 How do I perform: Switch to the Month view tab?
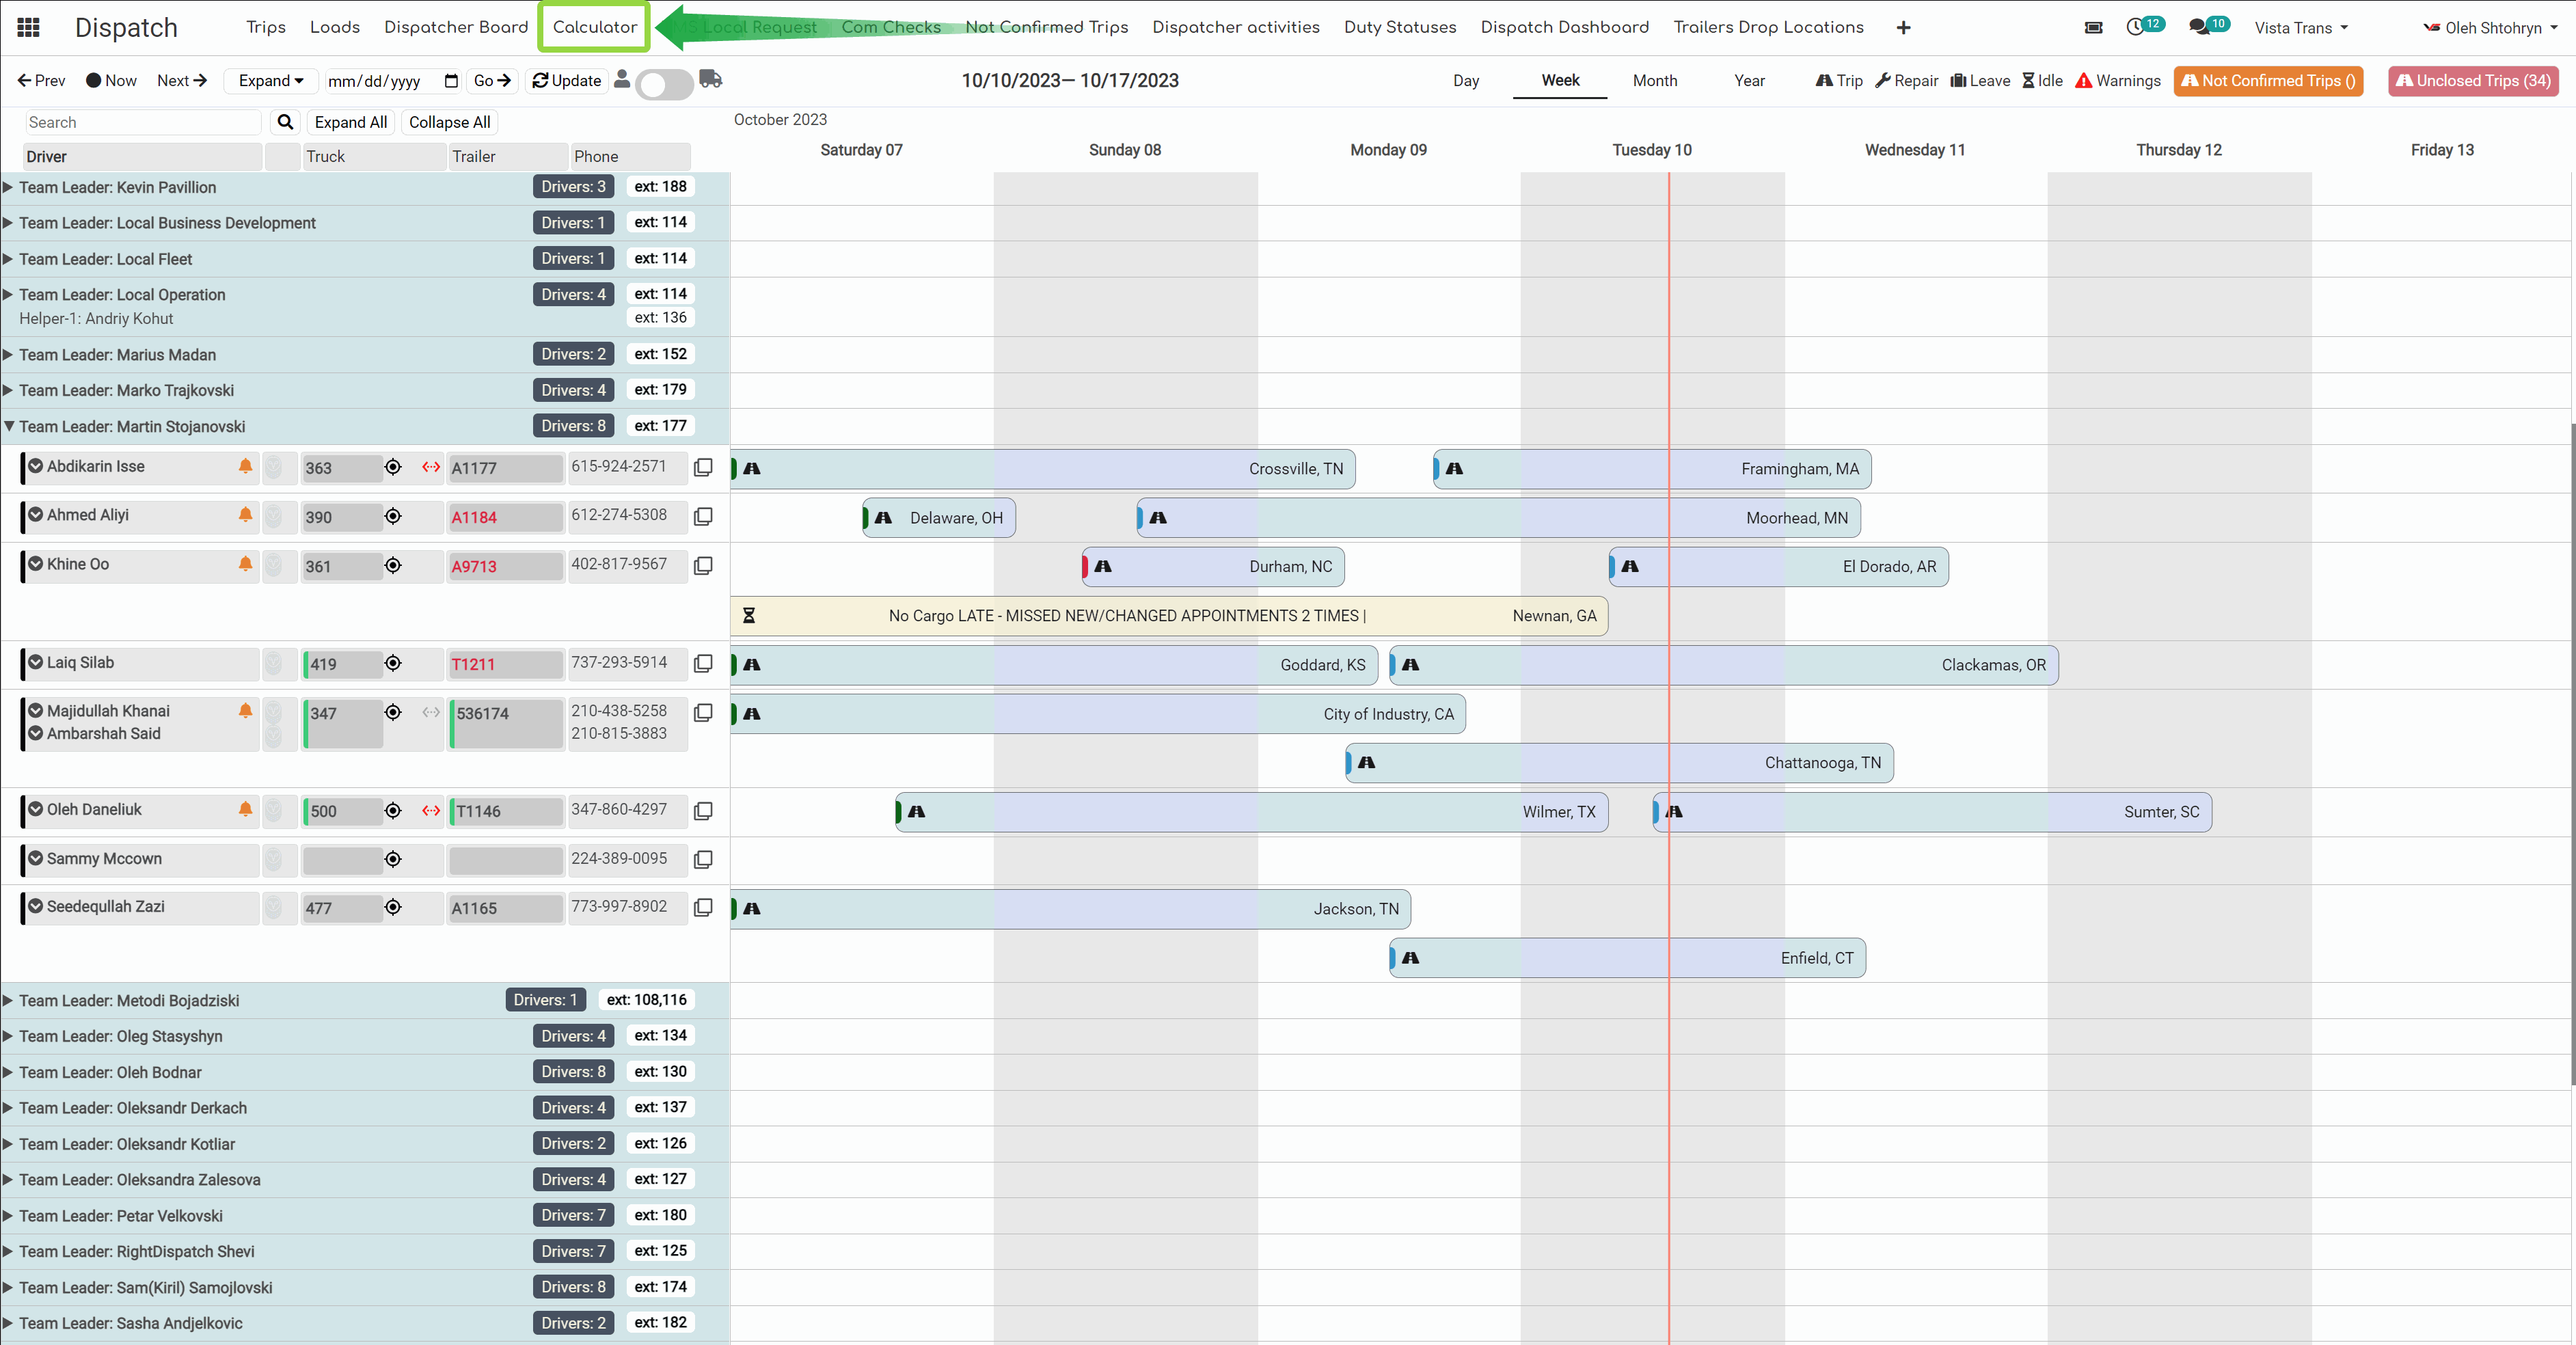[1654, 81]
